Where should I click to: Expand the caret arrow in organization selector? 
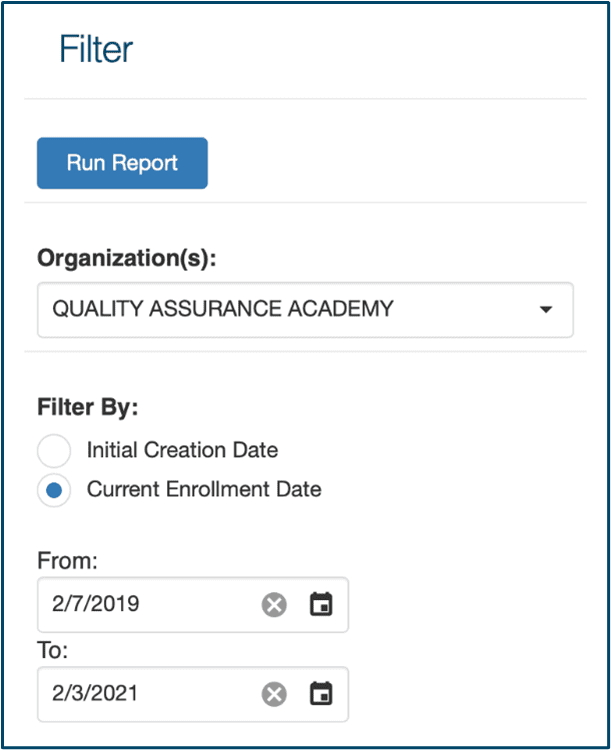point(546,309)
